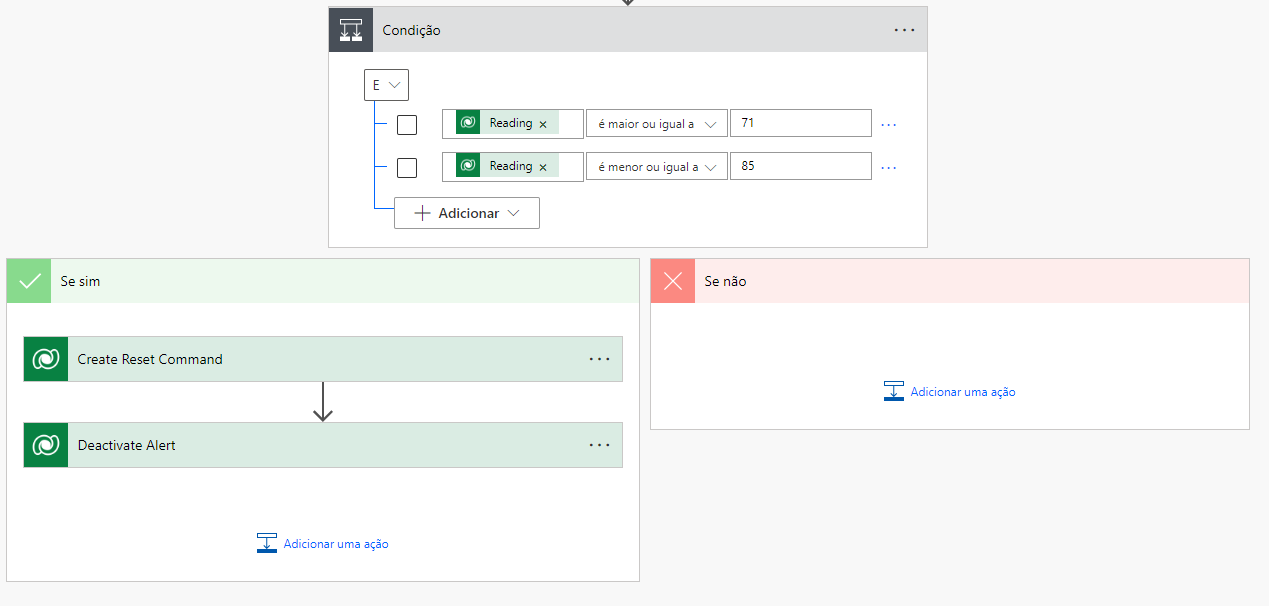Click first row Reading input field
Viewport: 1269px width, 606px height.
point(513,124)
